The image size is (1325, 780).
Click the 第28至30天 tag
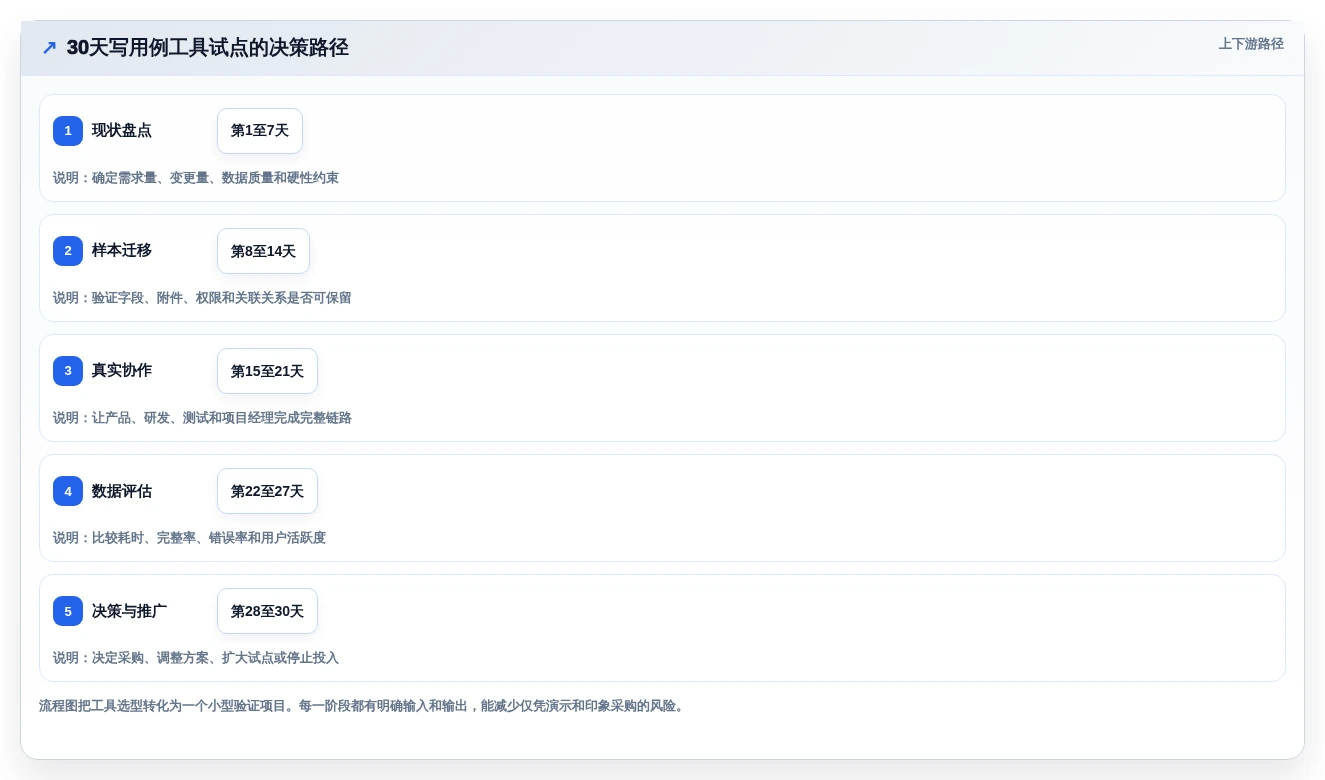(x=267, y=611)
